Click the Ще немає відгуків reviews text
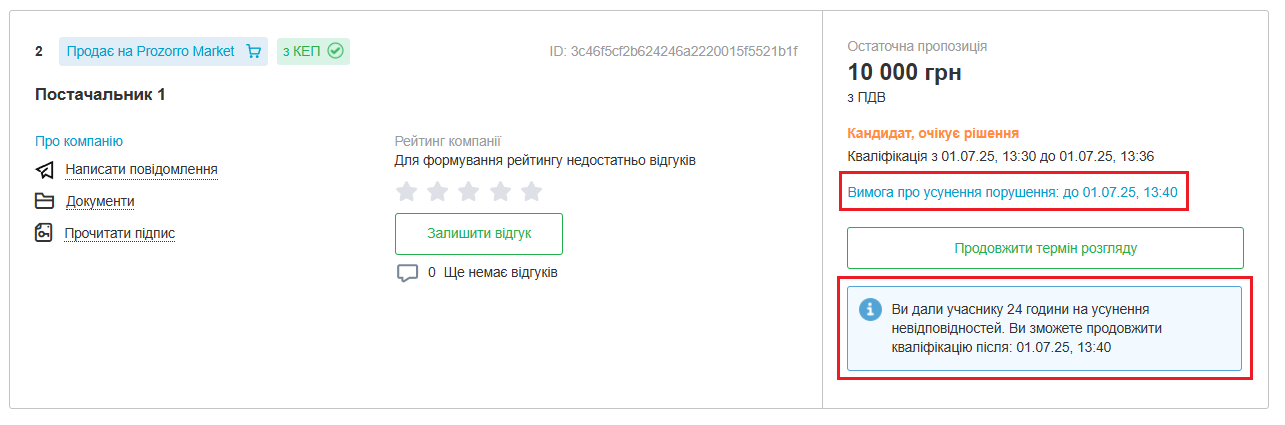This screenshot has width=1285, height=425. point(500,272)
